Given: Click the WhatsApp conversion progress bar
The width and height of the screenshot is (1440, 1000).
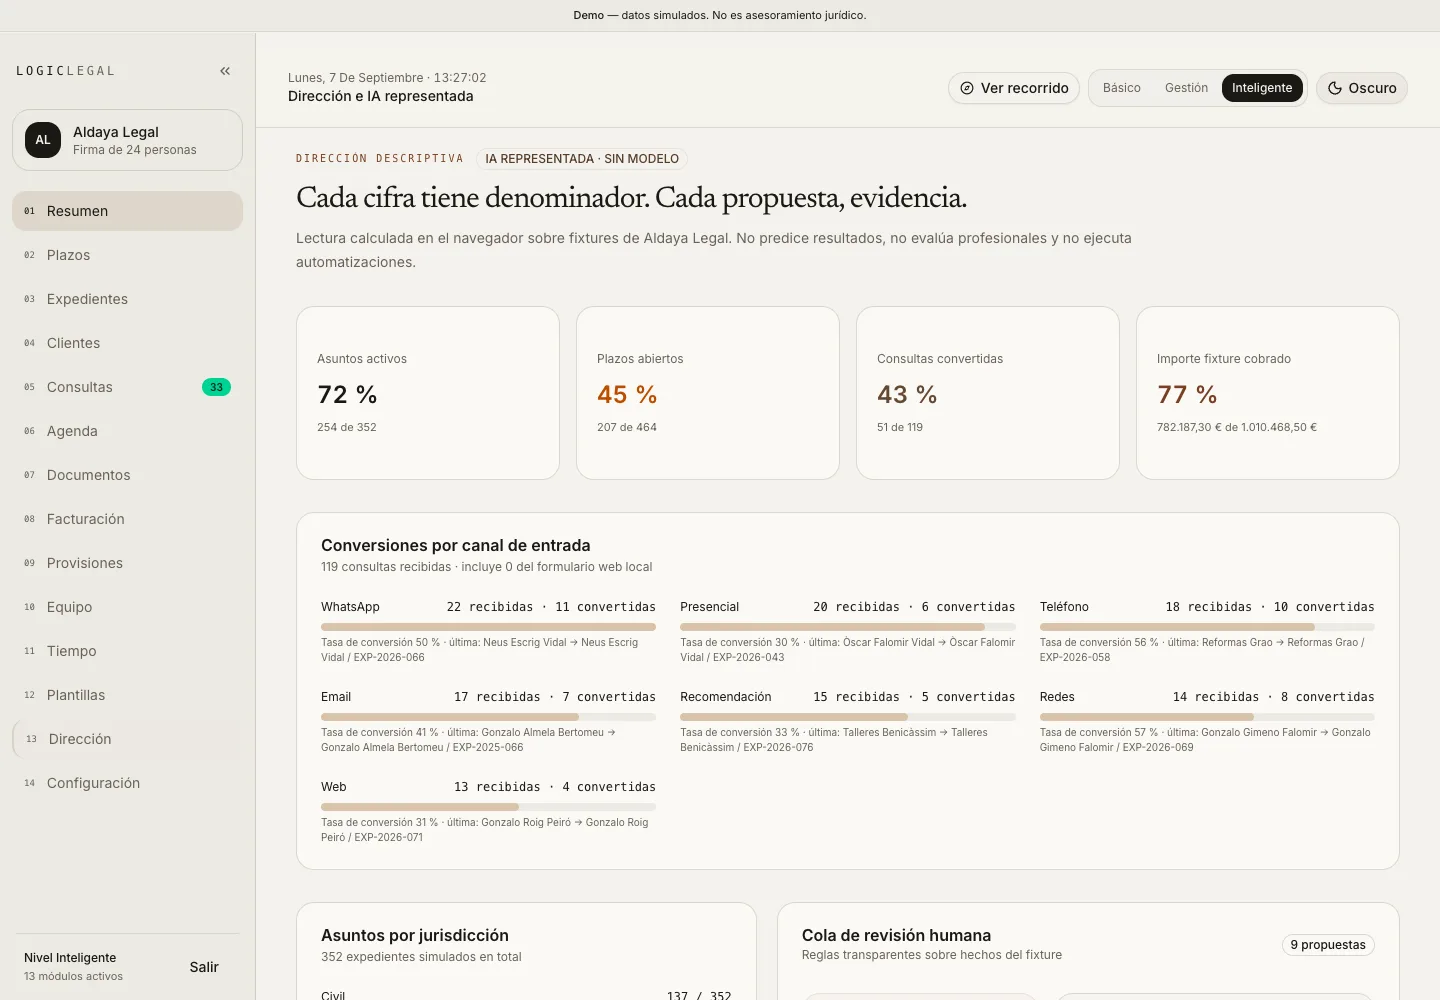Looking at the screenshot, I should pos(488,627).
